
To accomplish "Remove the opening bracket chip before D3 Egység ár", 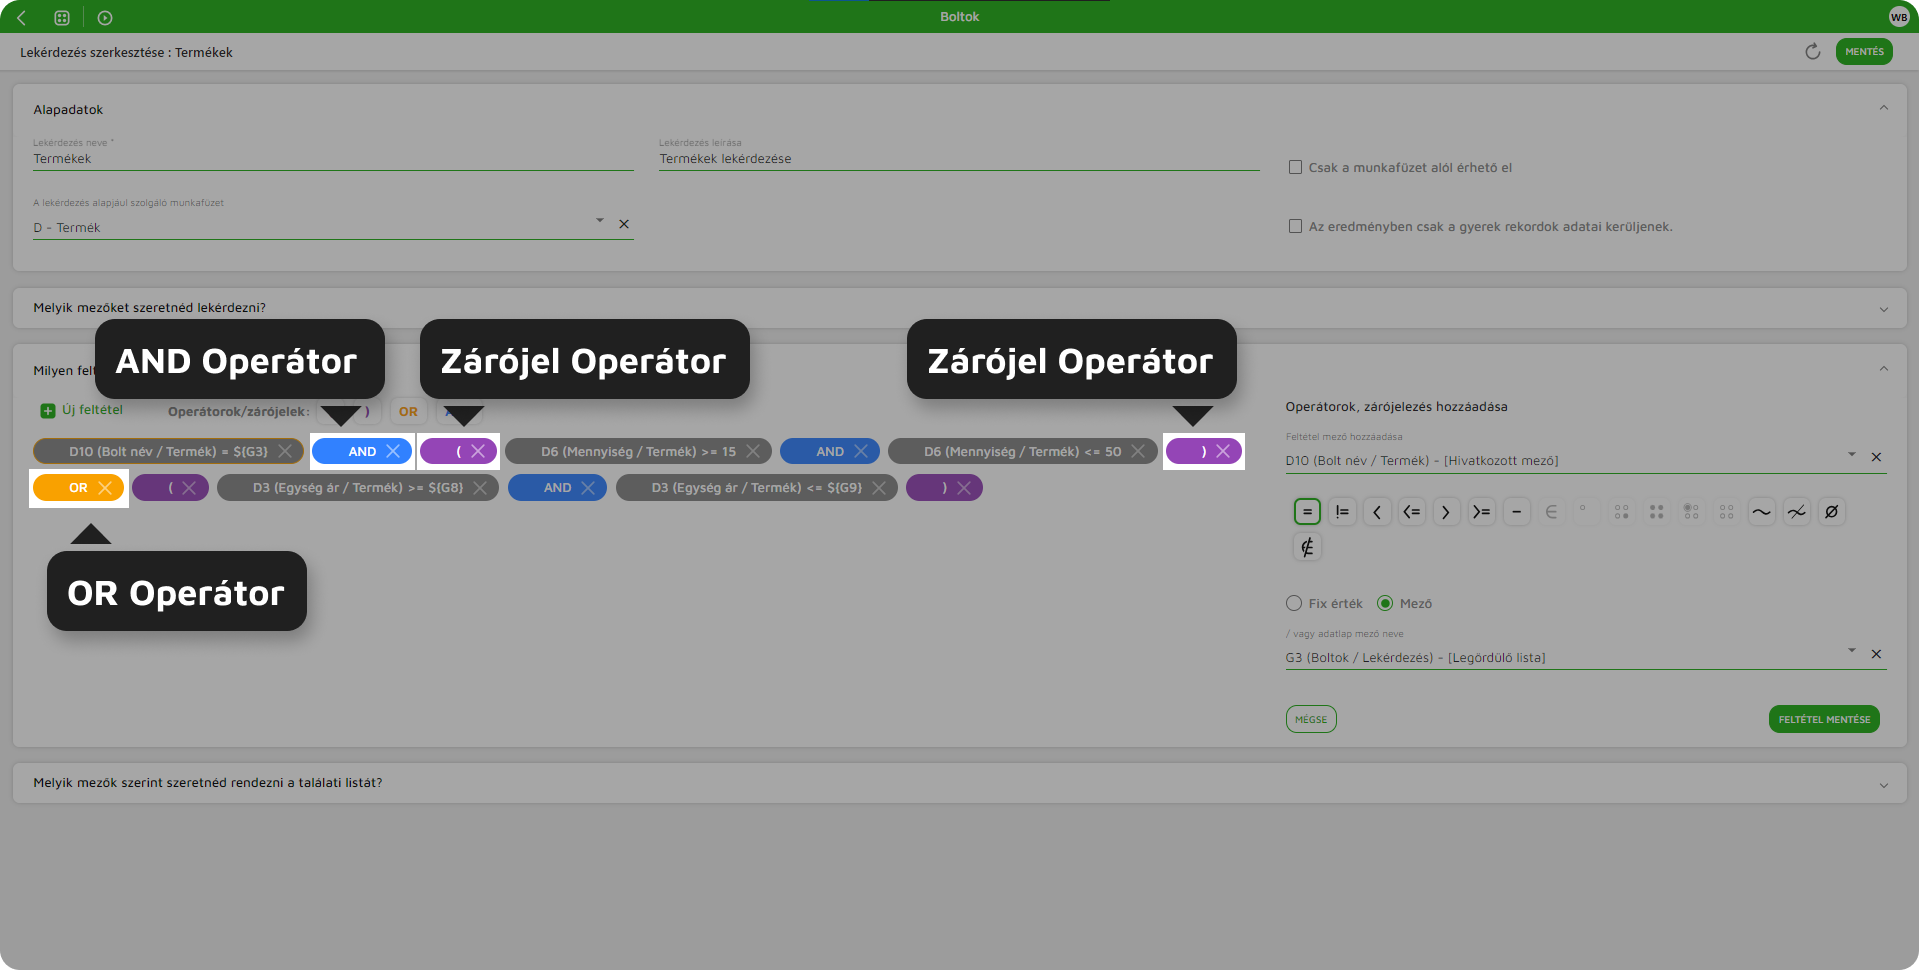I will click(189, 488).
